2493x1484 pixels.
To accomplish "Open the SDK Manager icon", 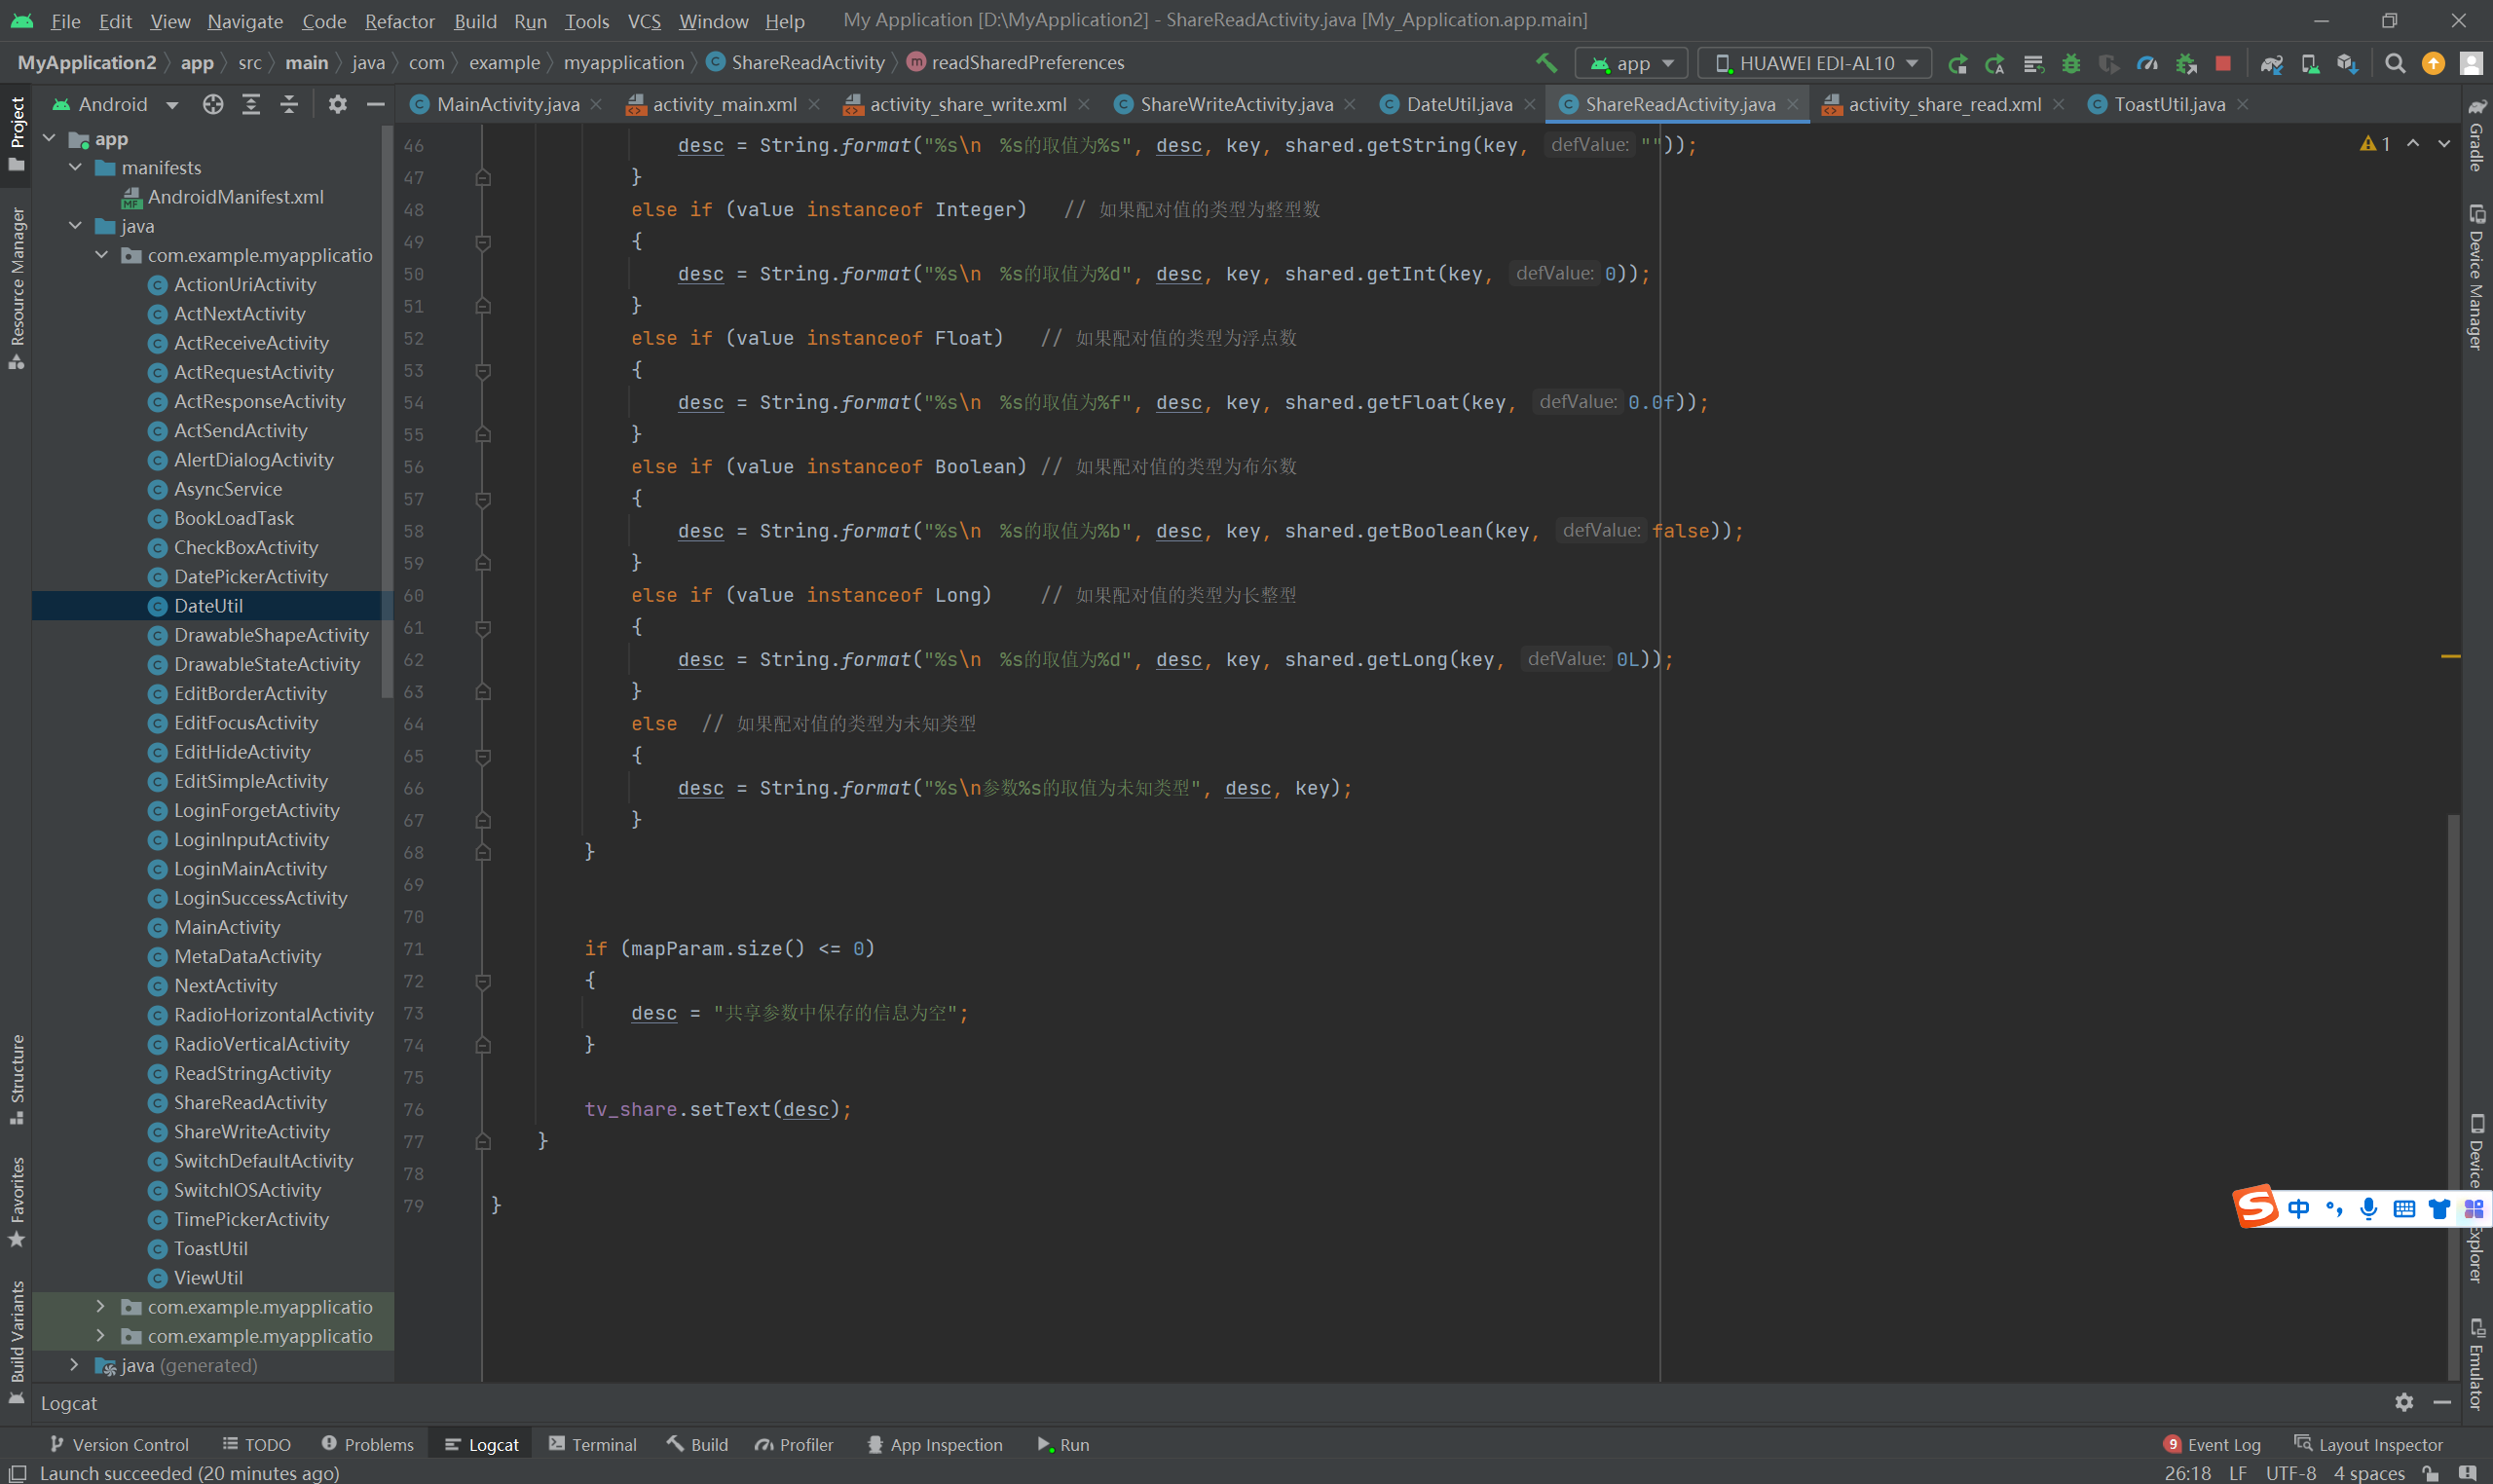I will pyautogui.click(x=2347, y=63).
